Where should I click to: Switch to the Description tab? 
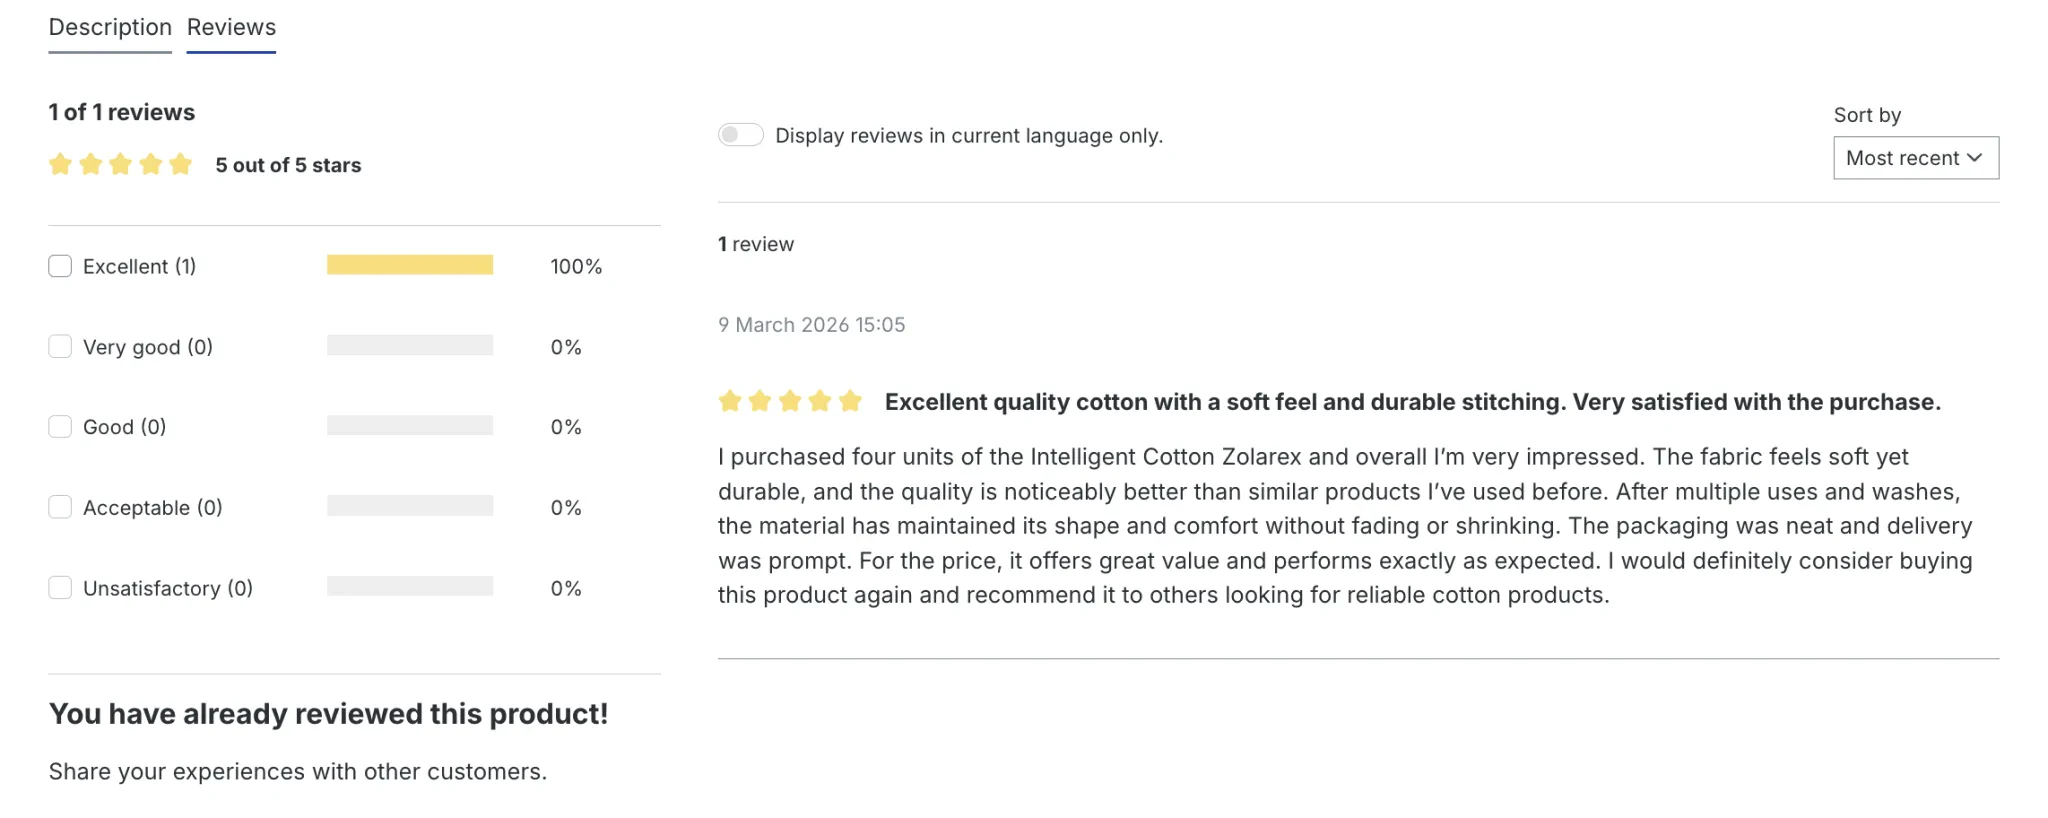pos(110,28)
